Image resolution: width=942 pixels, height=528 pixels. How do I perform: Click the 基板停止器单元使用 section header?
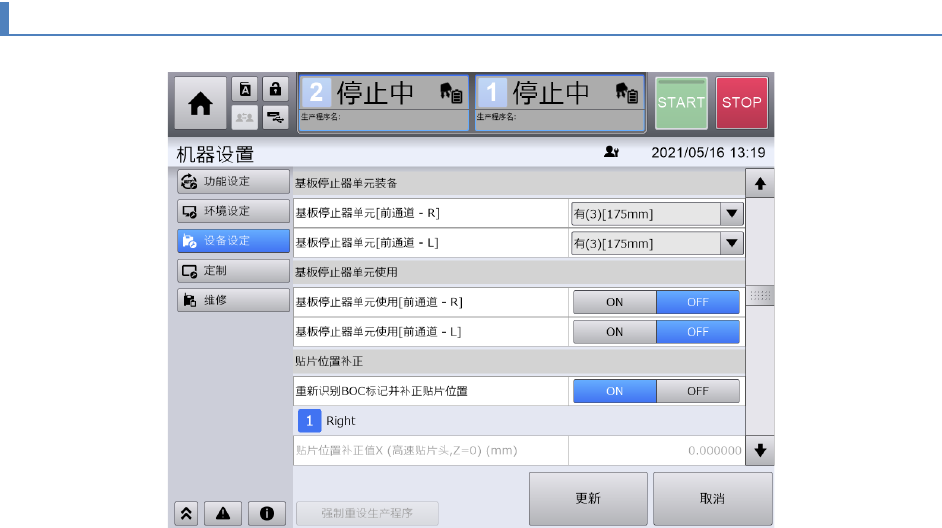(x=519, y=272)
